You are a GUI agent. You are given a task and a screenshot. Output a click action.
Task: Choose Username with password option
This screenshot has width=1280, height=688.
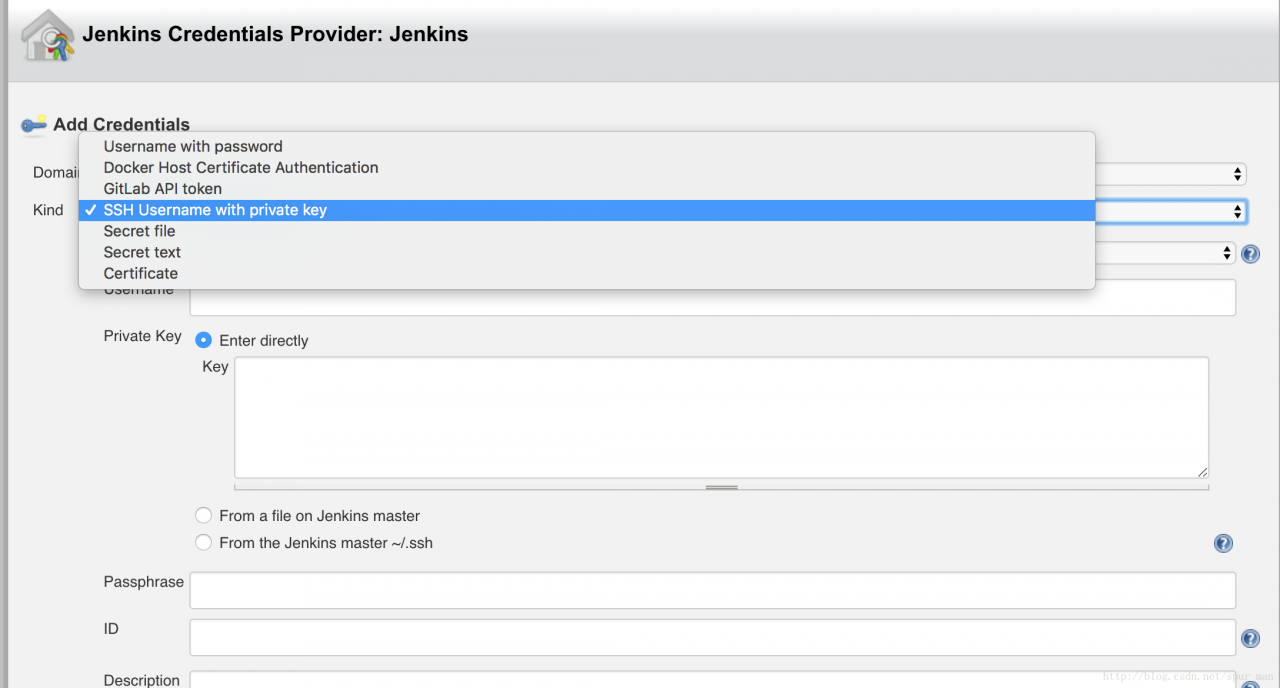click(x=587, y=146)
